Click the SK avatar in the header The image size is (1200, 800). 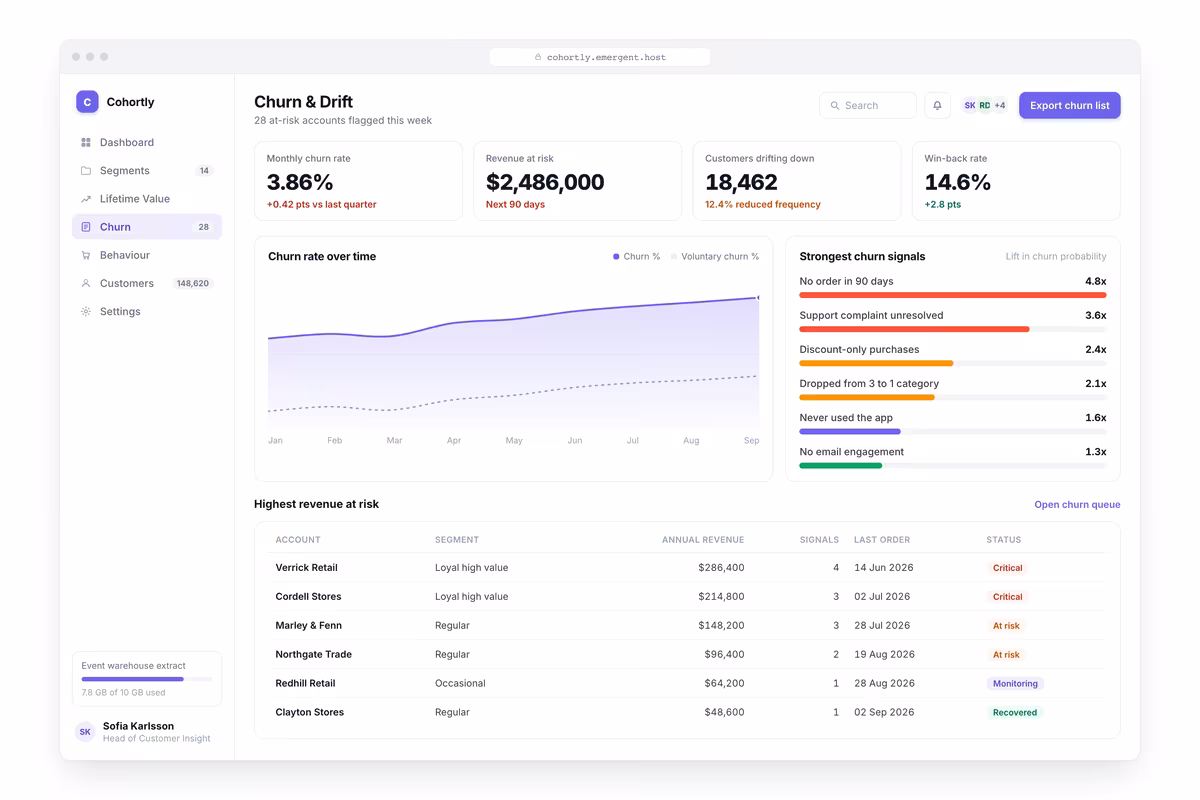970,105
